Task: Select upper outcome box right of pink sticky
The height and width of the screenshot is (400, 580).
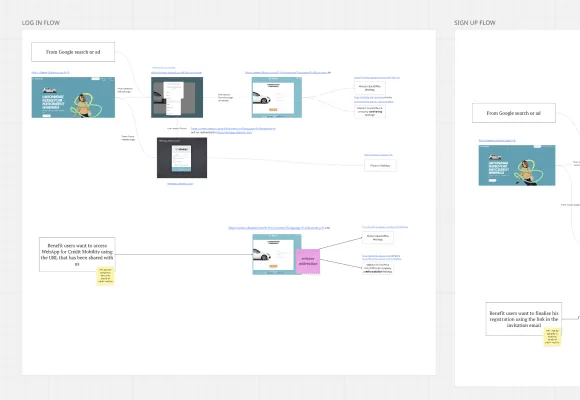Action: click(x=378, y=238)
